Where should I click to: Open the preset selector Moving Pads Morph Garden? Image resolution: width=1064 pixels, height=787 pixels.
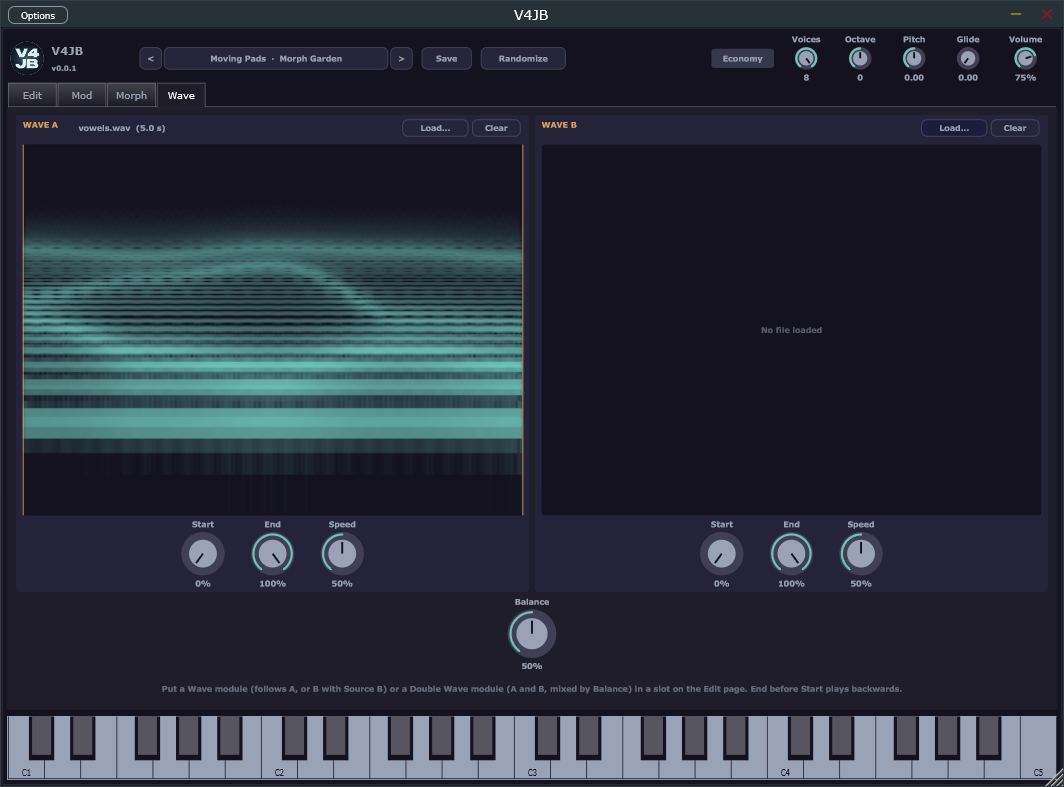tap(276, 58)
